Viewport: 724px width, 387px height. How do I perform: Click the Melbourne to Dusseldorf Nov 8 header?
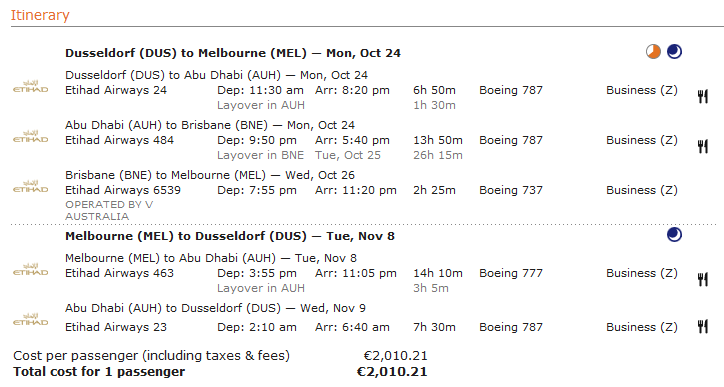coord(230,236)
